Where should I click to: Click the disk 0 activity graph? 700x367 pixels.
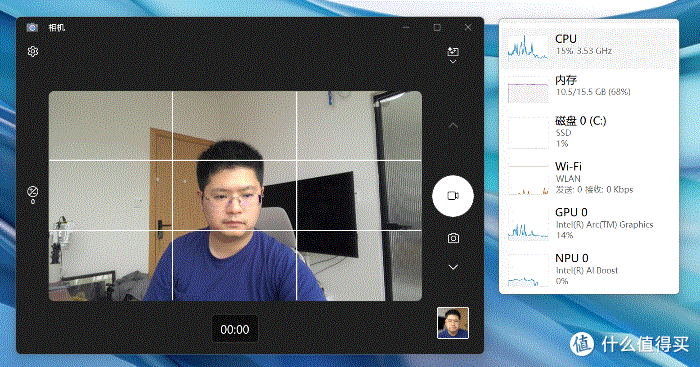point(528,133)
